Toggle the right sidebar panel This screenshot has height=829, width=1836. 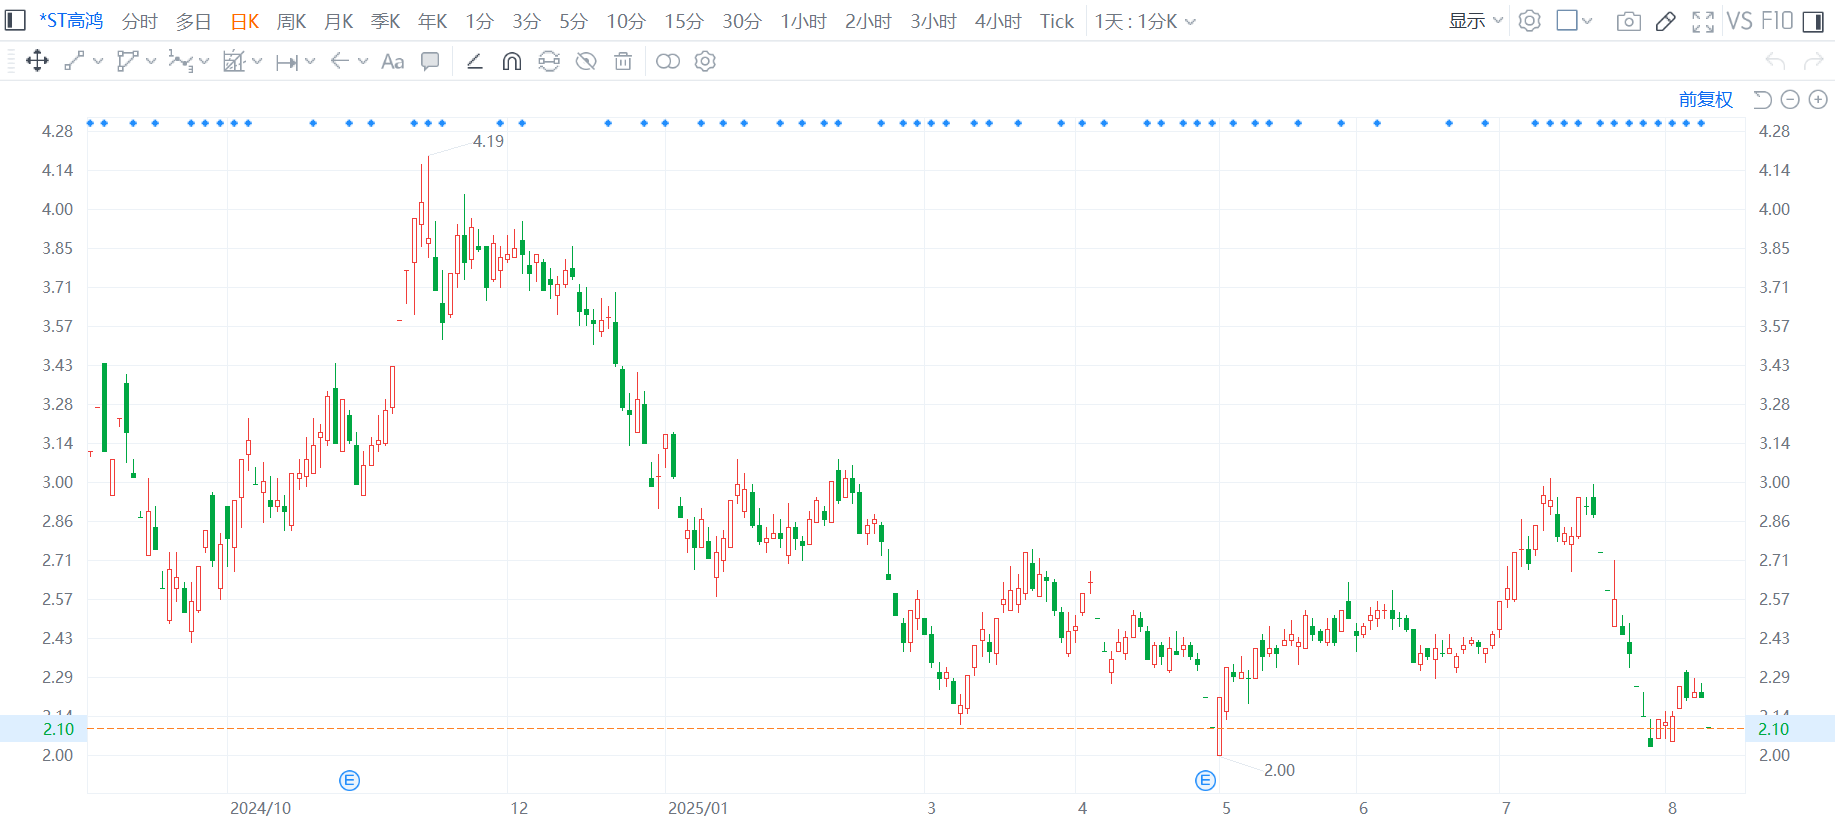pos(1813,21)
